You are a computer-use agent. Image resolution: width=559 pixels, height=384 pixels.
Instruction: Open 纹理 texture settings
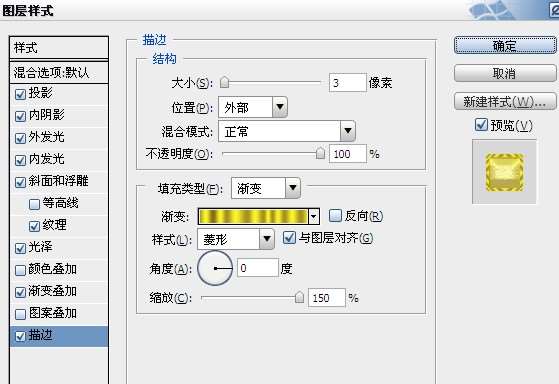(55, 225)
